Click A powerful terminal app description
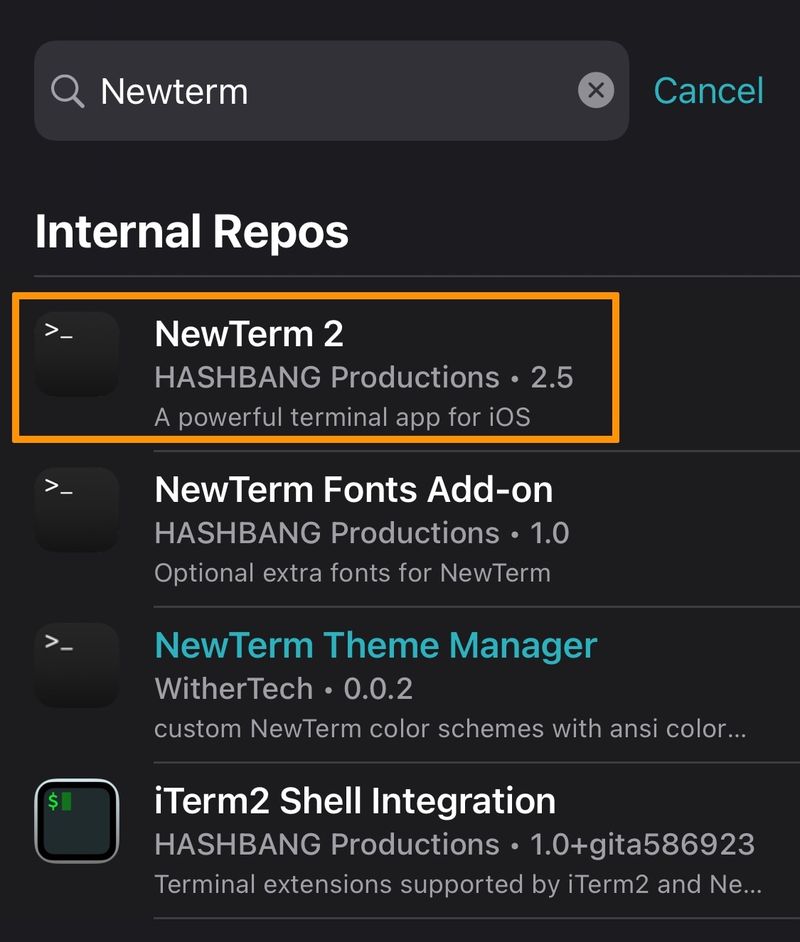The width and height of the screenshot is (800, 942). [x=342, y=417]
